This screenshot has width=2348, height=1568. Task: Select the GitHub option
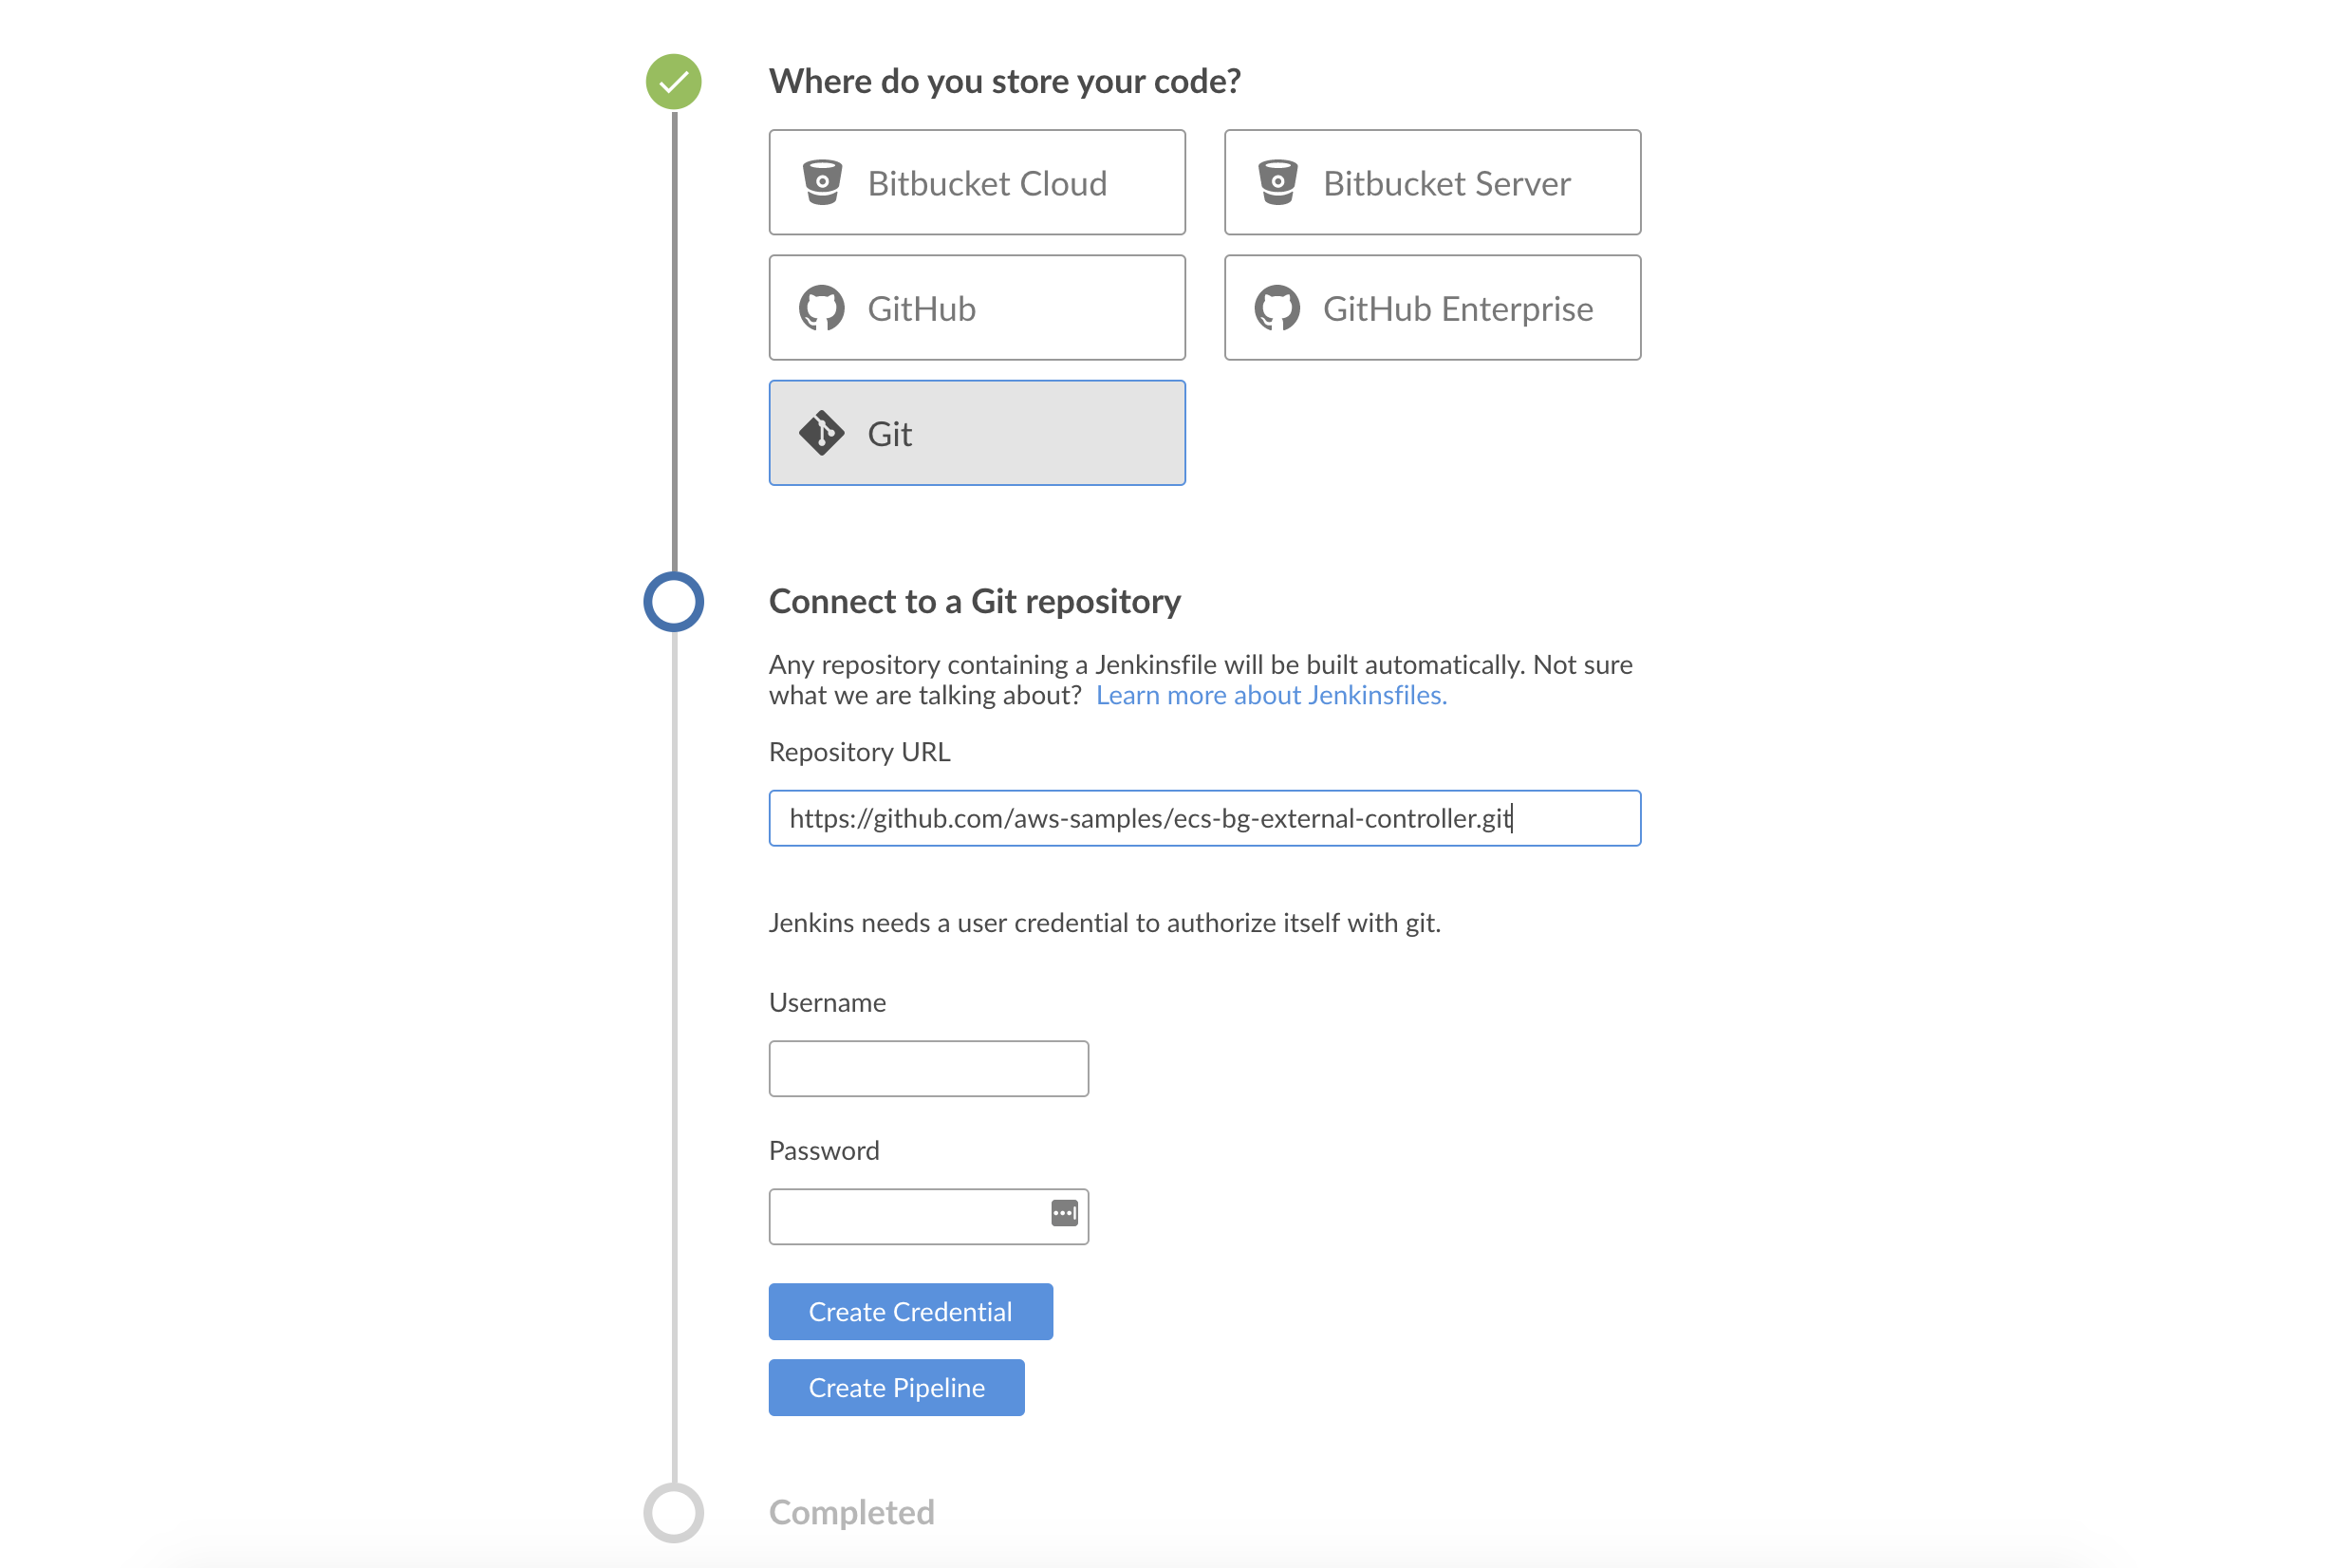977,307
